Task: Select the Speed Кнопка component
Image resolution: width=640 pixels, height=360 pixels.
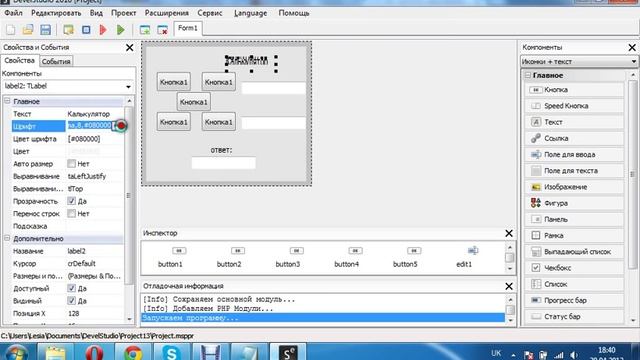Action: coord(574,106)
